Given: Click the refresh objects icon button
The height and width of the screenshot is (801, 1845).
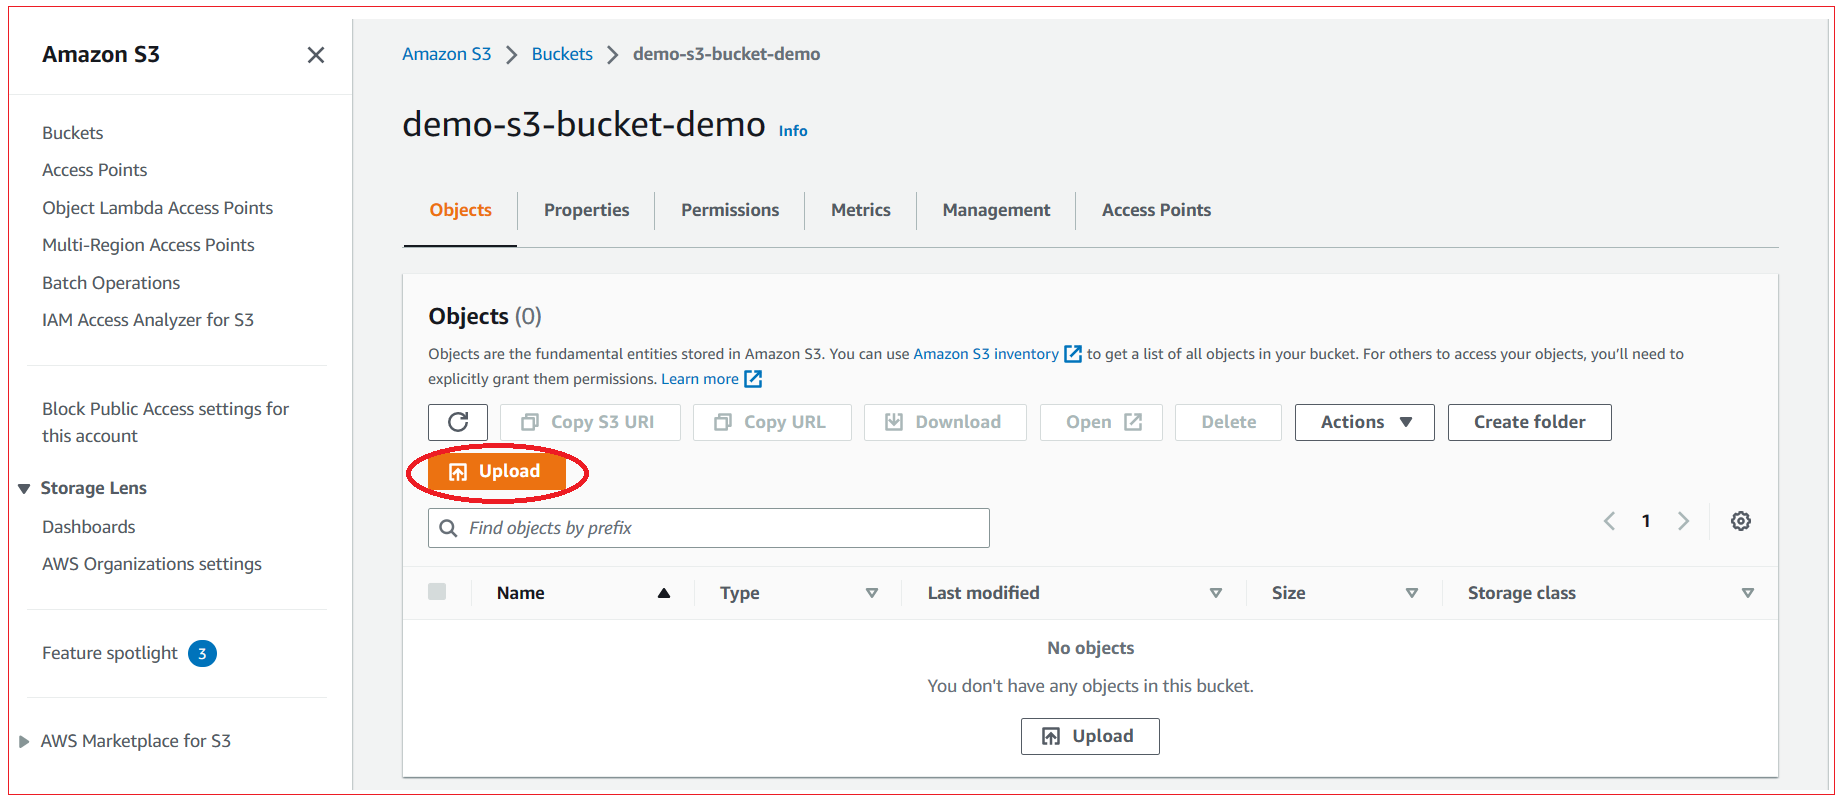Looking at the screenshot, I should tap(458, 422).
